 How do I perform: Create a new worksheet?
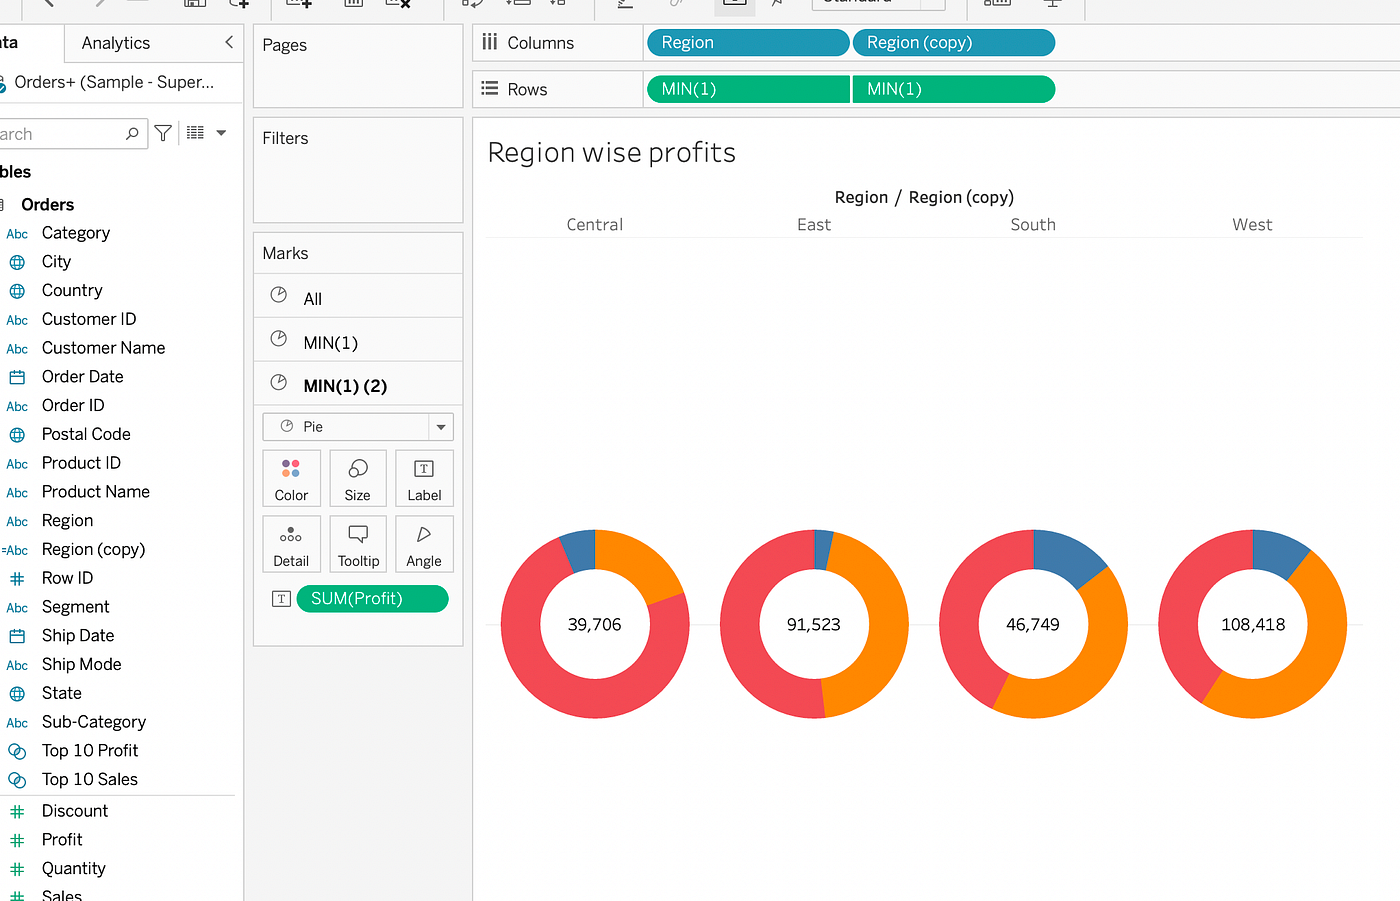[300, 4]
